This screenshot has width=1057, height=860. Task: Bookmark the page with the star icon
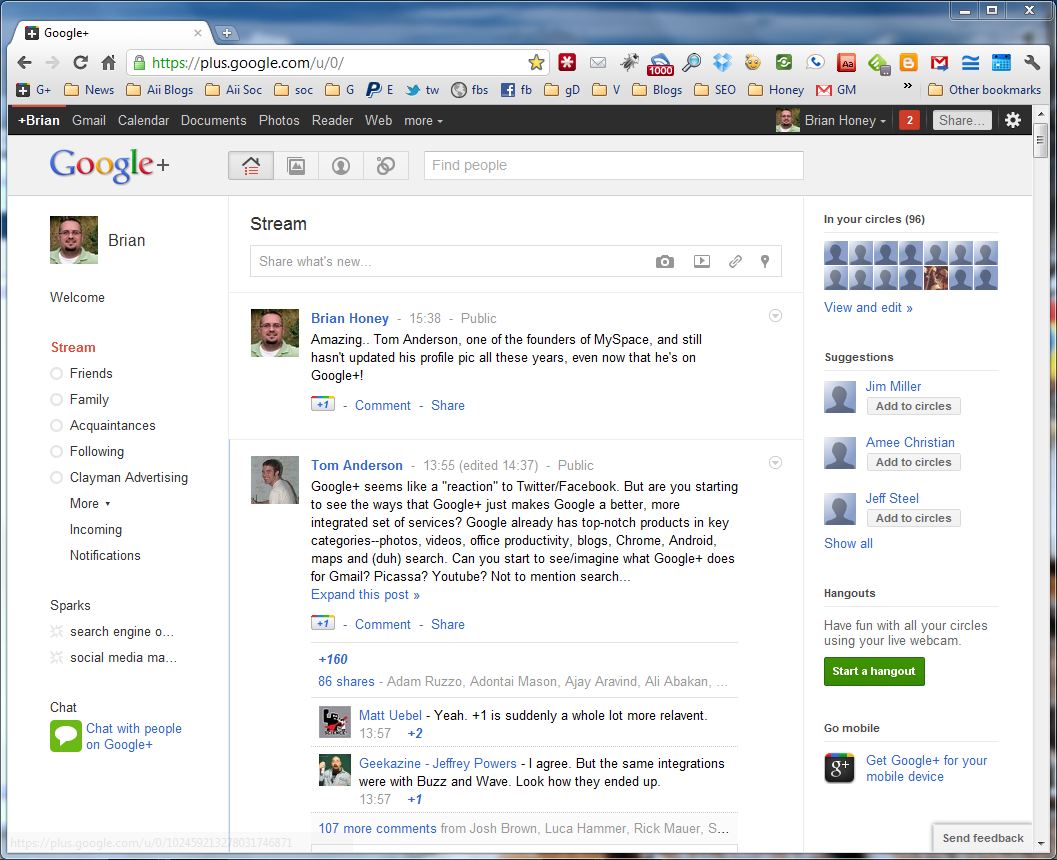[536, 63]
